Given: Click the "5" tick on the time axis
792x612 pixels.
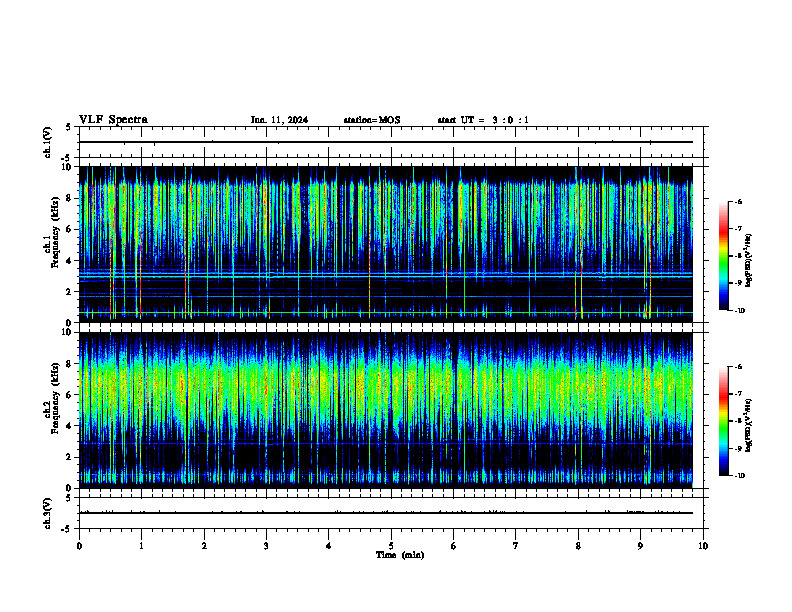Looking at the screenshot, I should click(x=391, y=546).
